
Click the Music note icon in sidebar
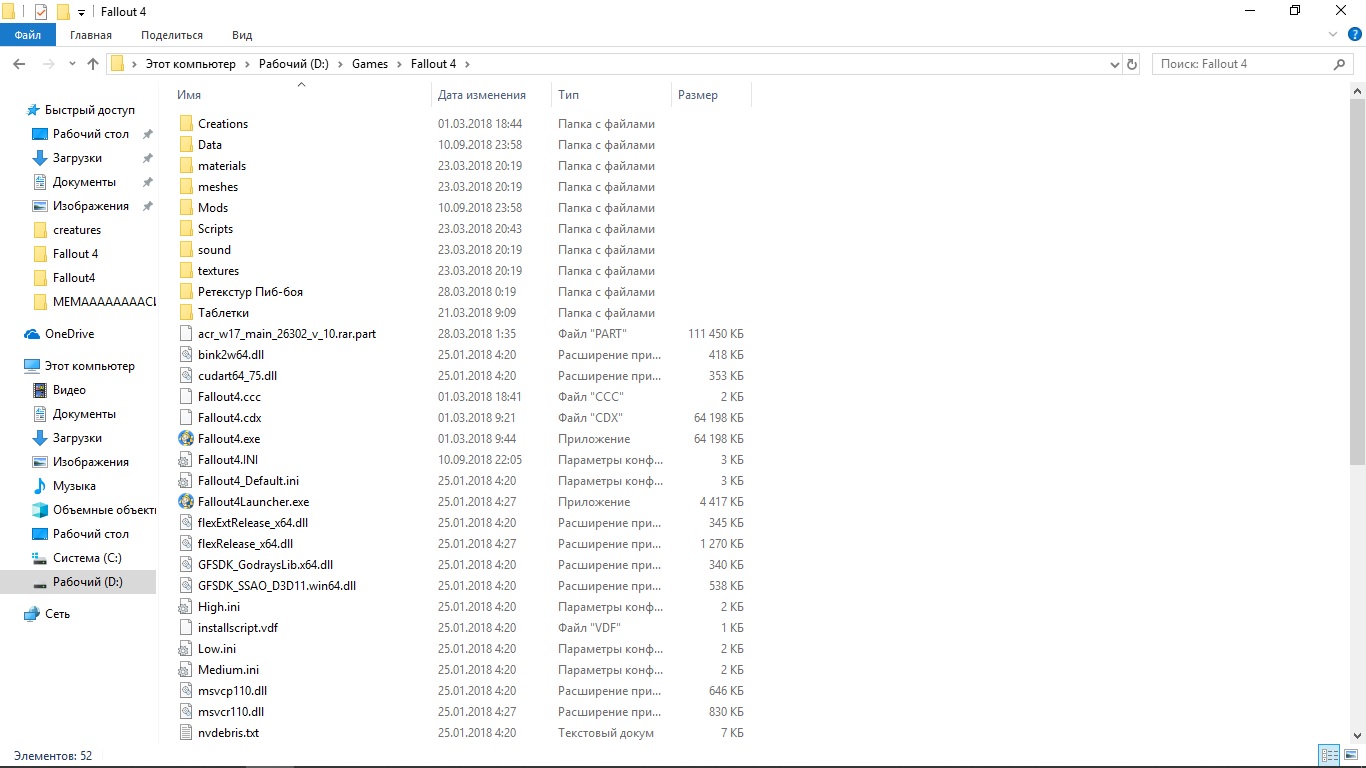[x=40, y=486]
